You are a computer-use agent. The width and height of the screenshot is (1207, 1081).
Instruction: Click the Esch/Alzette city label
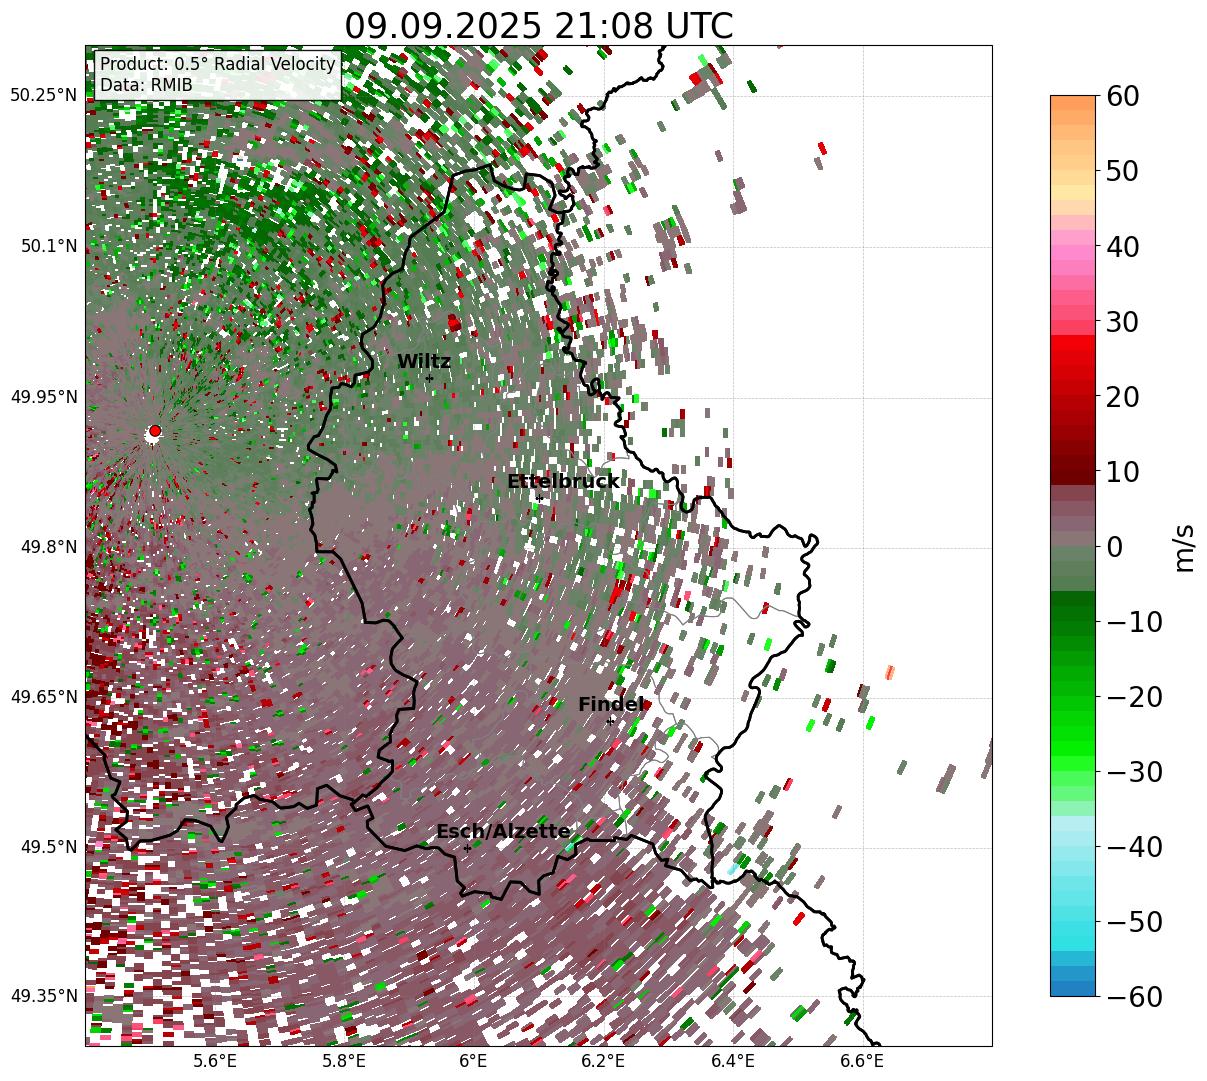click(503, 832)
